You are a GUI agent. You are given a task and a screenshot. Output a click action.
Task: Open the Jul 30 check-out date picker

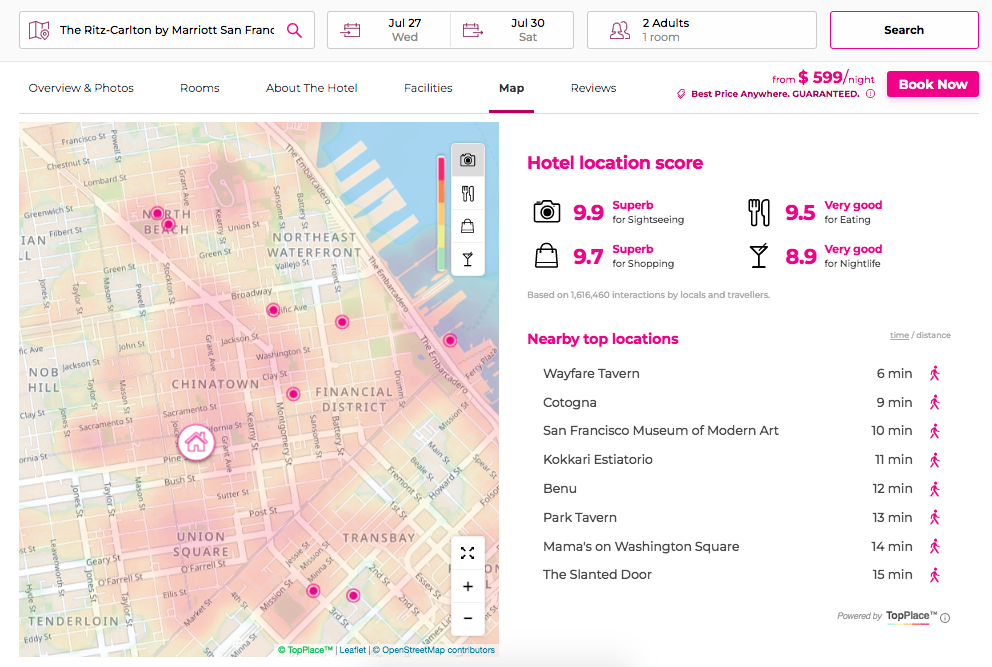512,30
